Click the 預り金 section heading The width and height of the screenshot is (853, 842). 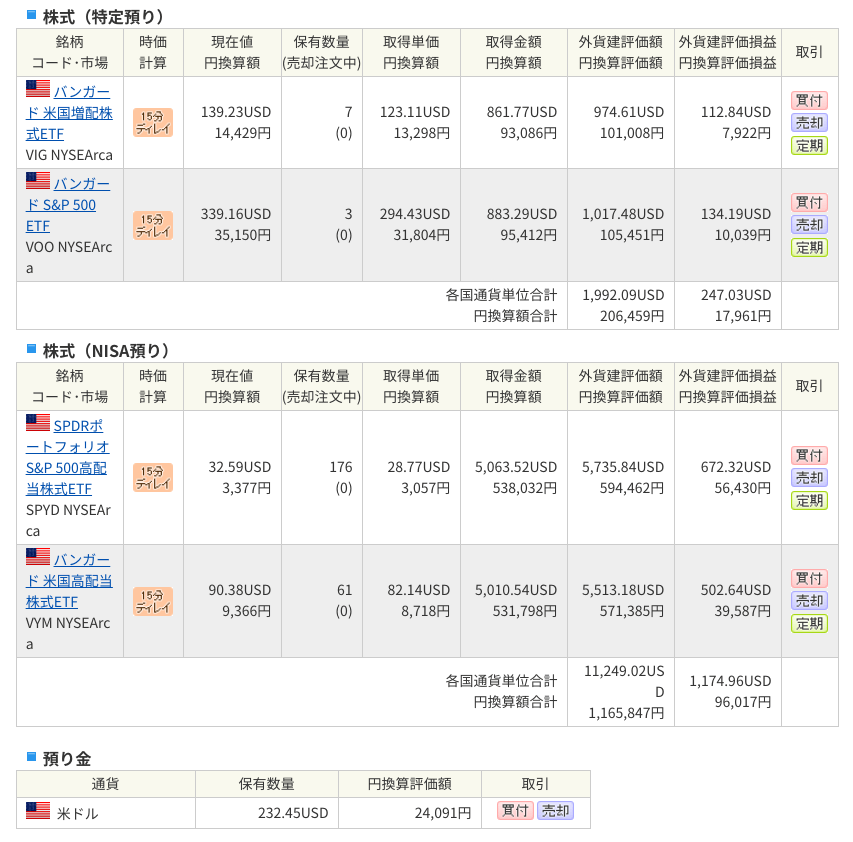[67, 759]
